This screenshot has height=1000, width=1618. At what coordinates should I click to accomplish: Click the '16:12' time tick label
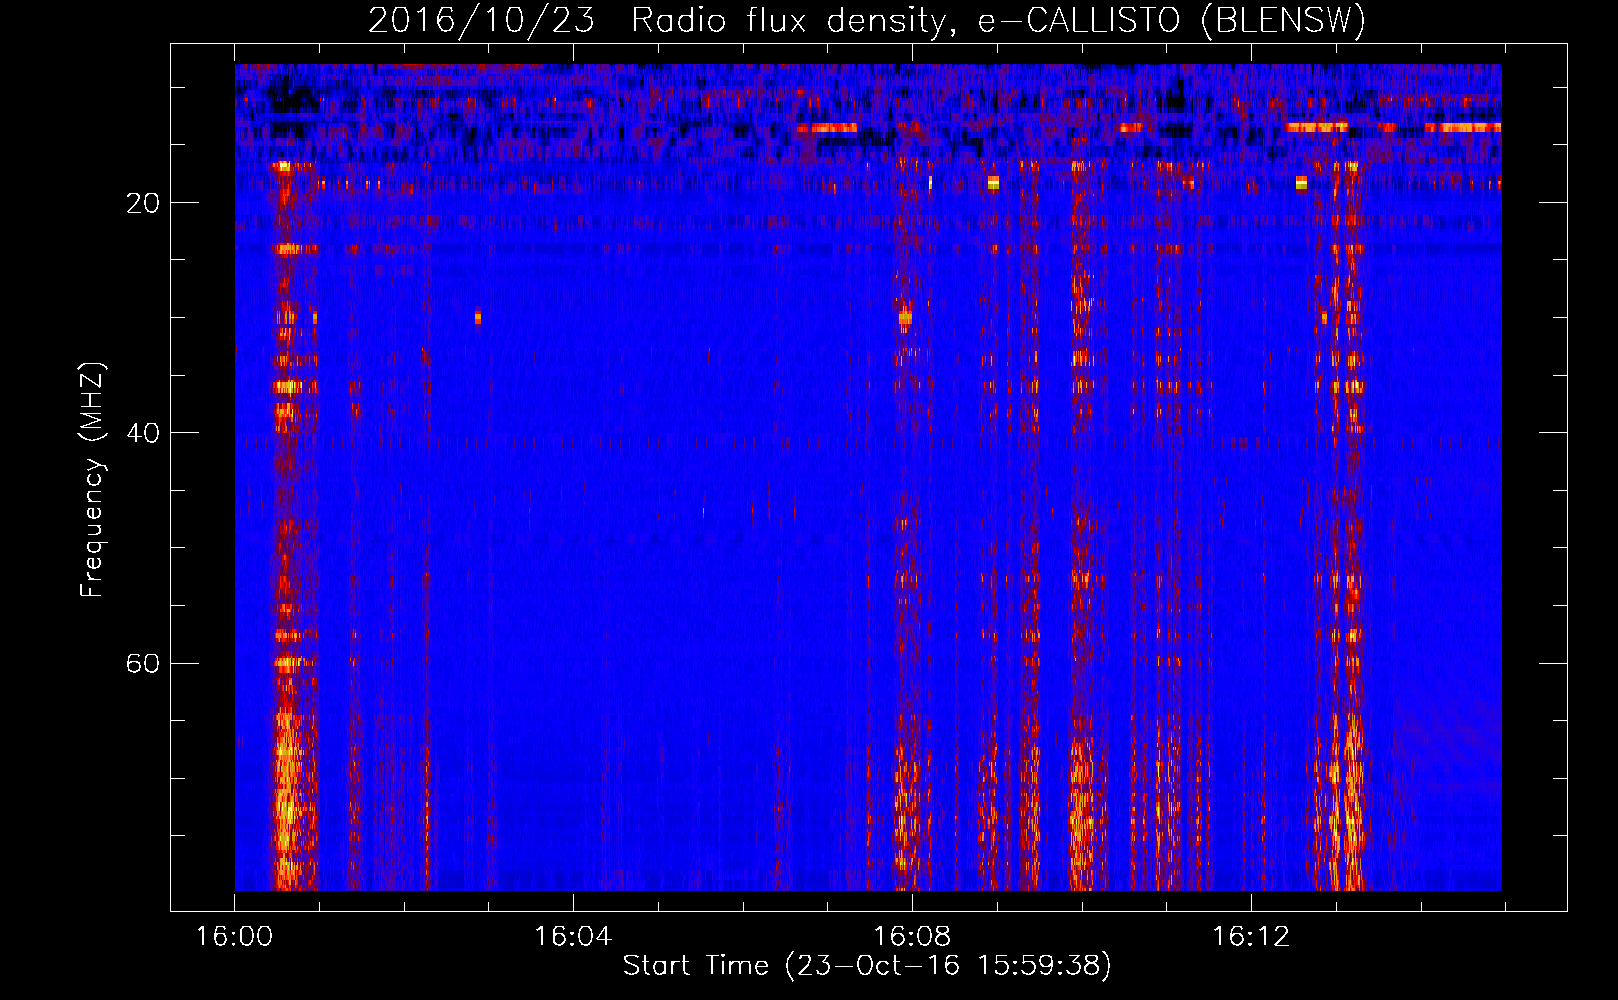1251,937
